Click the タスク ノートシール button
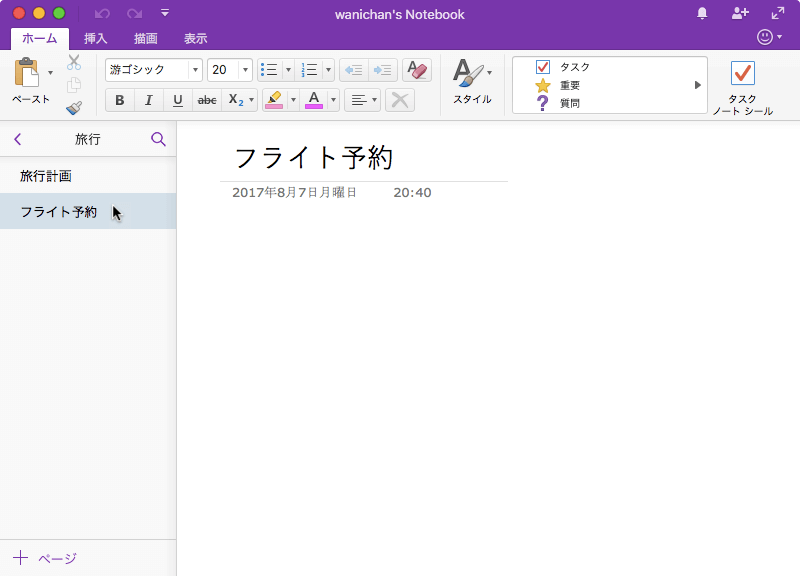The width and height of the screenshot is (800, 576). (742, 88)
